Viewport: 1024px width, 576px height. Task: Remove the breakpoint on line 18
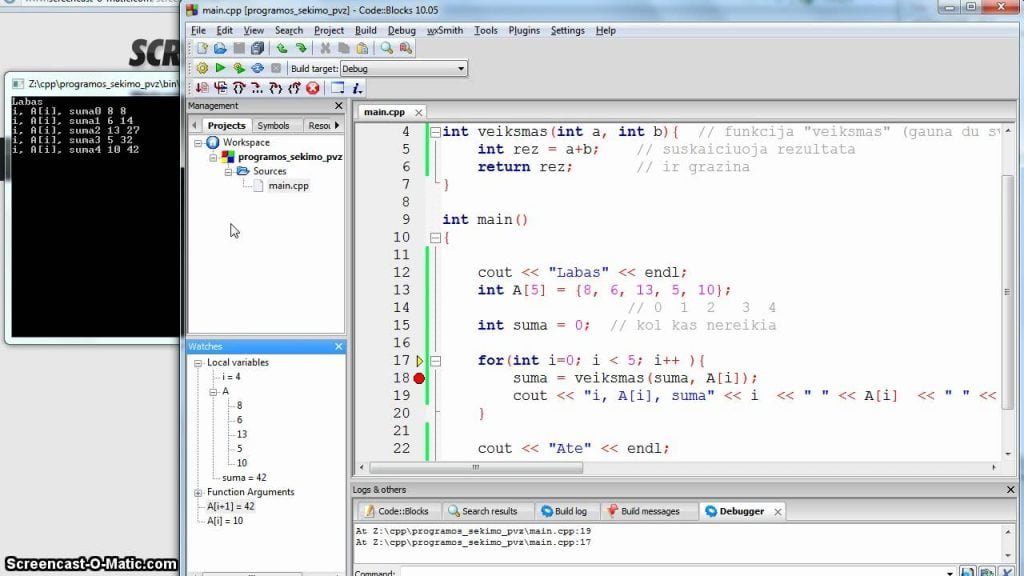coord(419,378)
